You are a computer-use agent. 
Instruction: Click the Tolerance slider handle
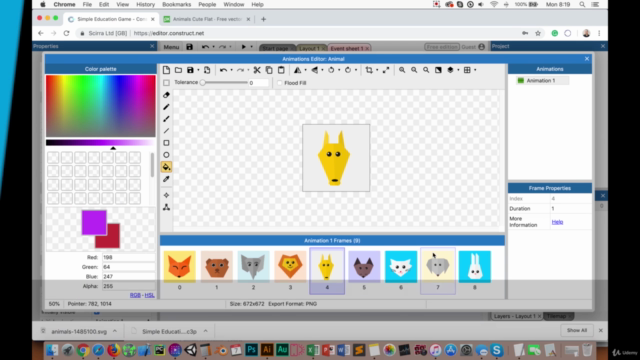[x=202, y=82]
